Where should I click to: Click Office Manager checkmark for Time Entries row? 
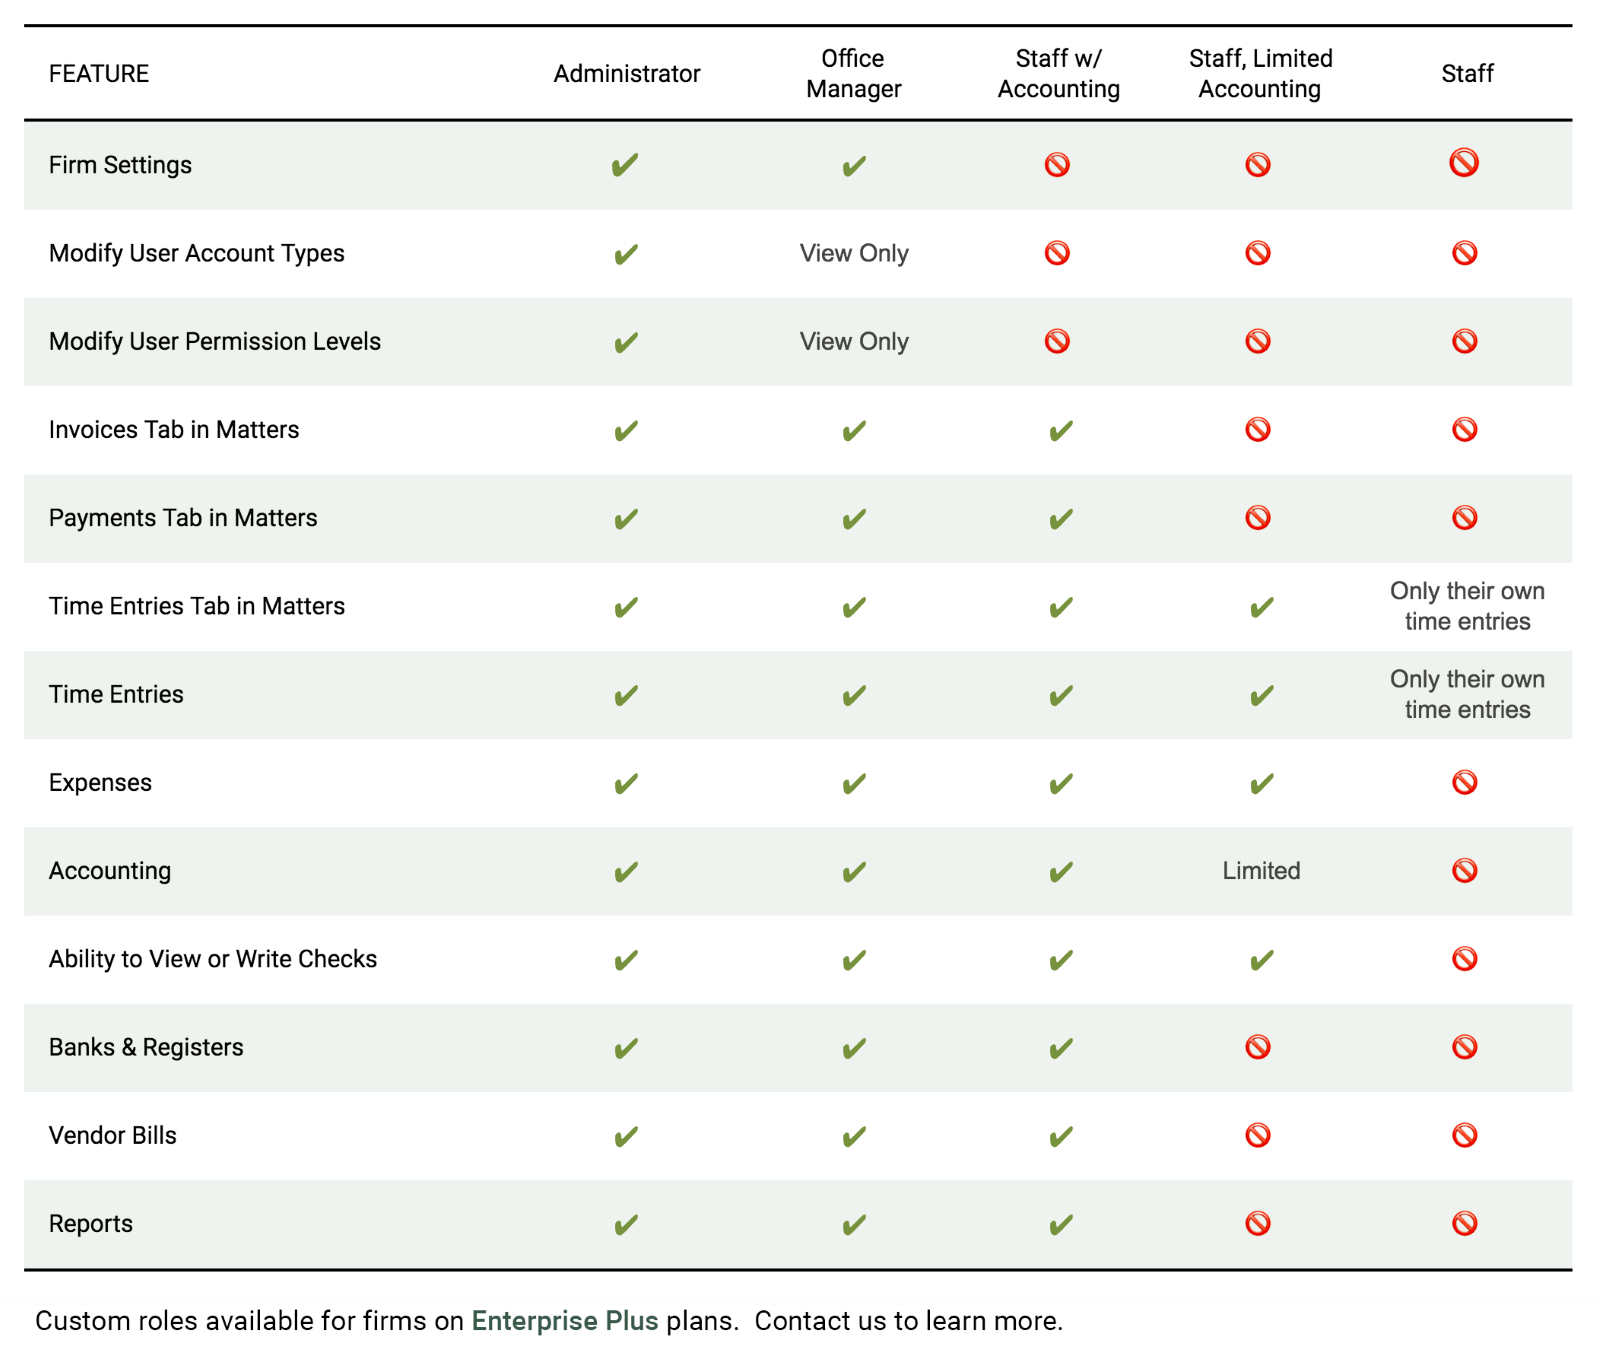(x=854, y=695)
